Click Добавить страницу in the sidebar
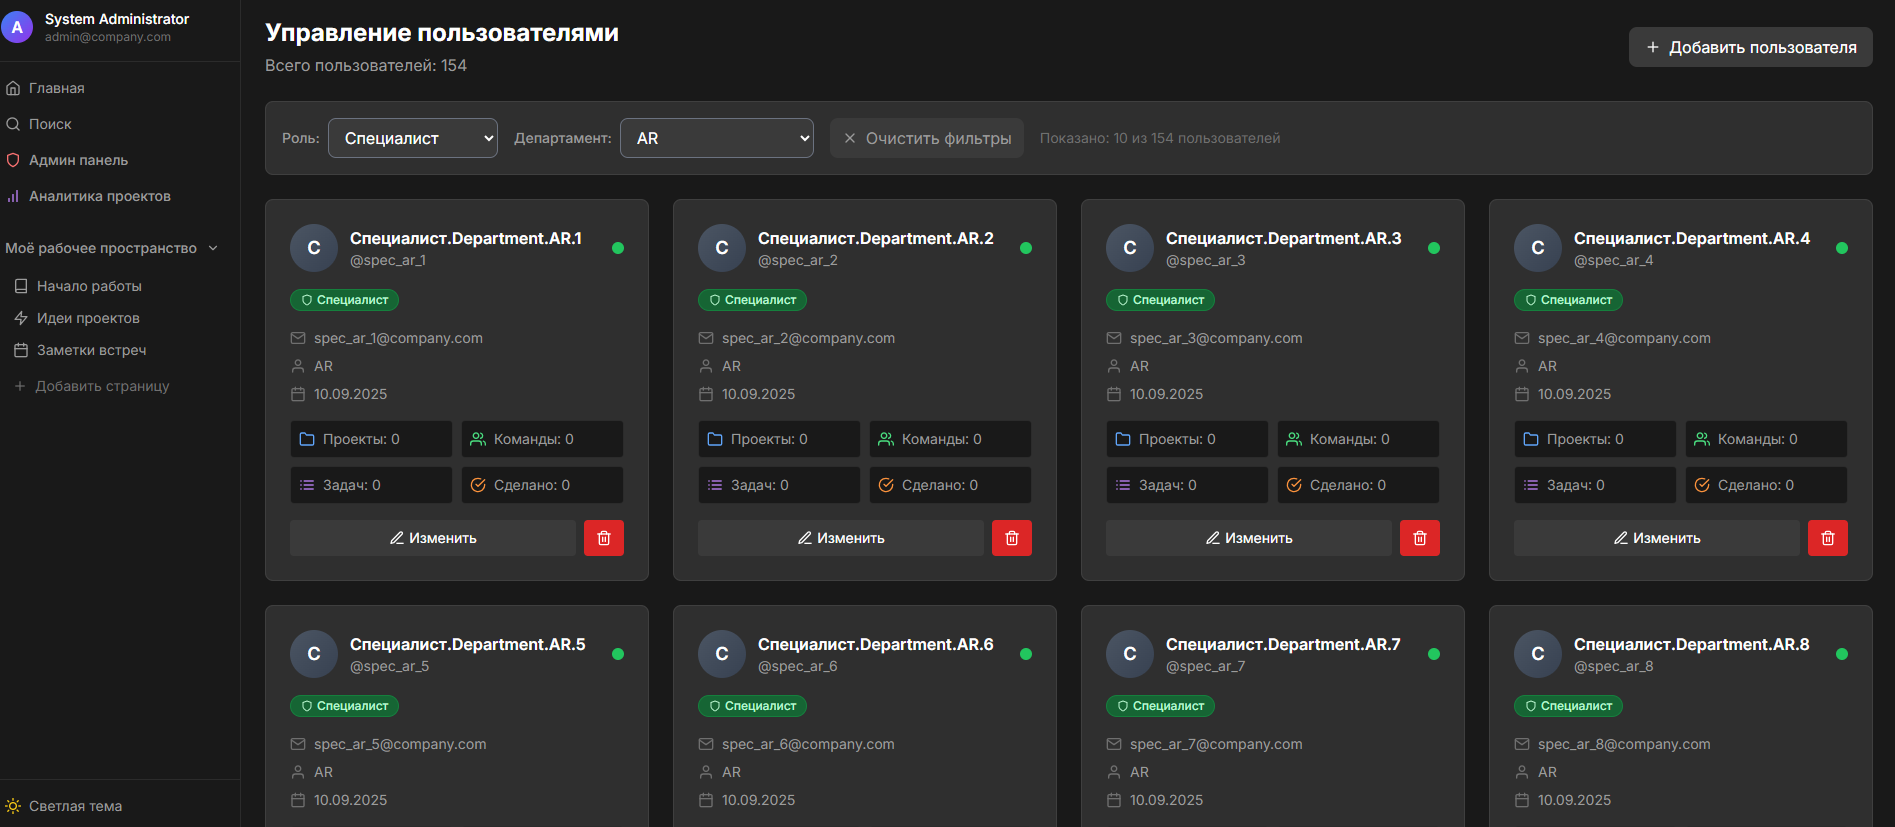The width and height of the screenshot is (1895, 827). pos(102,386)
